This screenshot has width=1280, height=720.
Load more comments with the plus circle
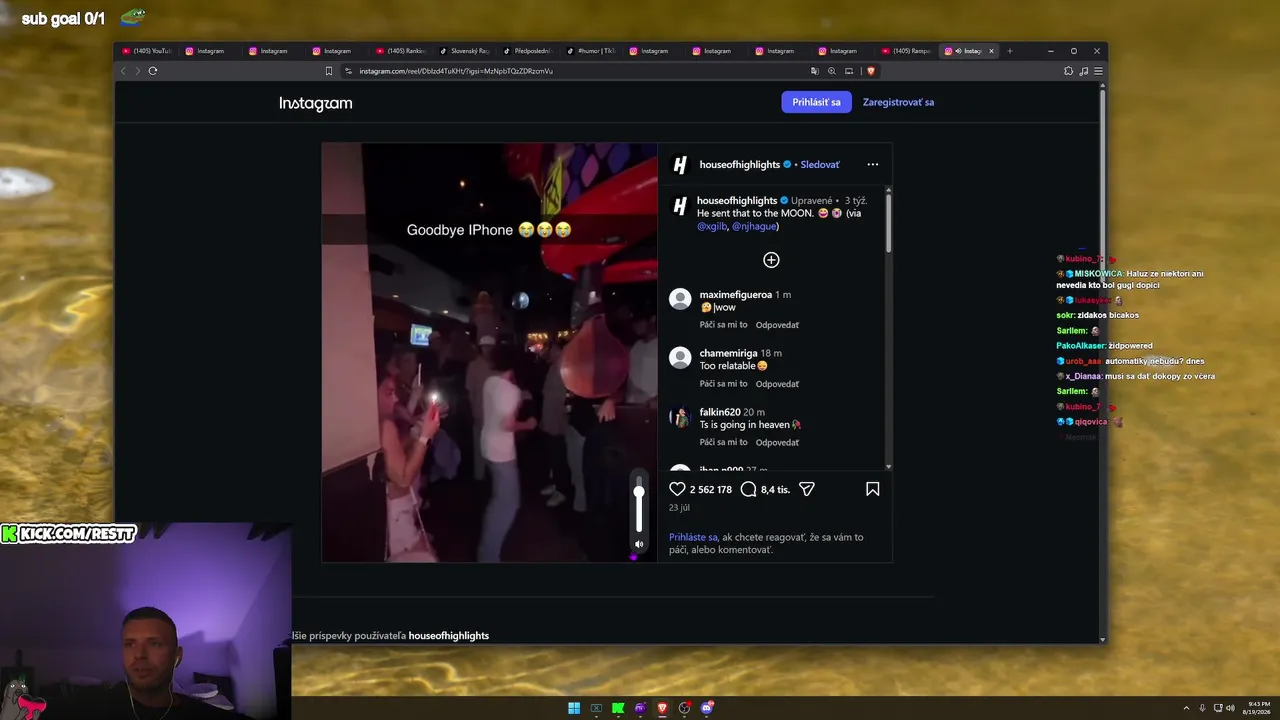(771, 260)
